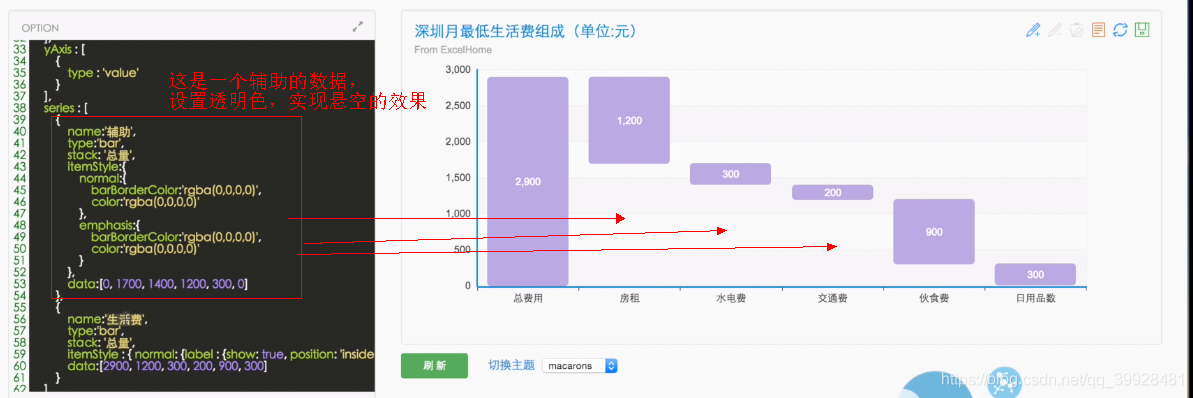Click line 59 itemStyle label show true
The image size is (1193, 398).
click(221, 355)
